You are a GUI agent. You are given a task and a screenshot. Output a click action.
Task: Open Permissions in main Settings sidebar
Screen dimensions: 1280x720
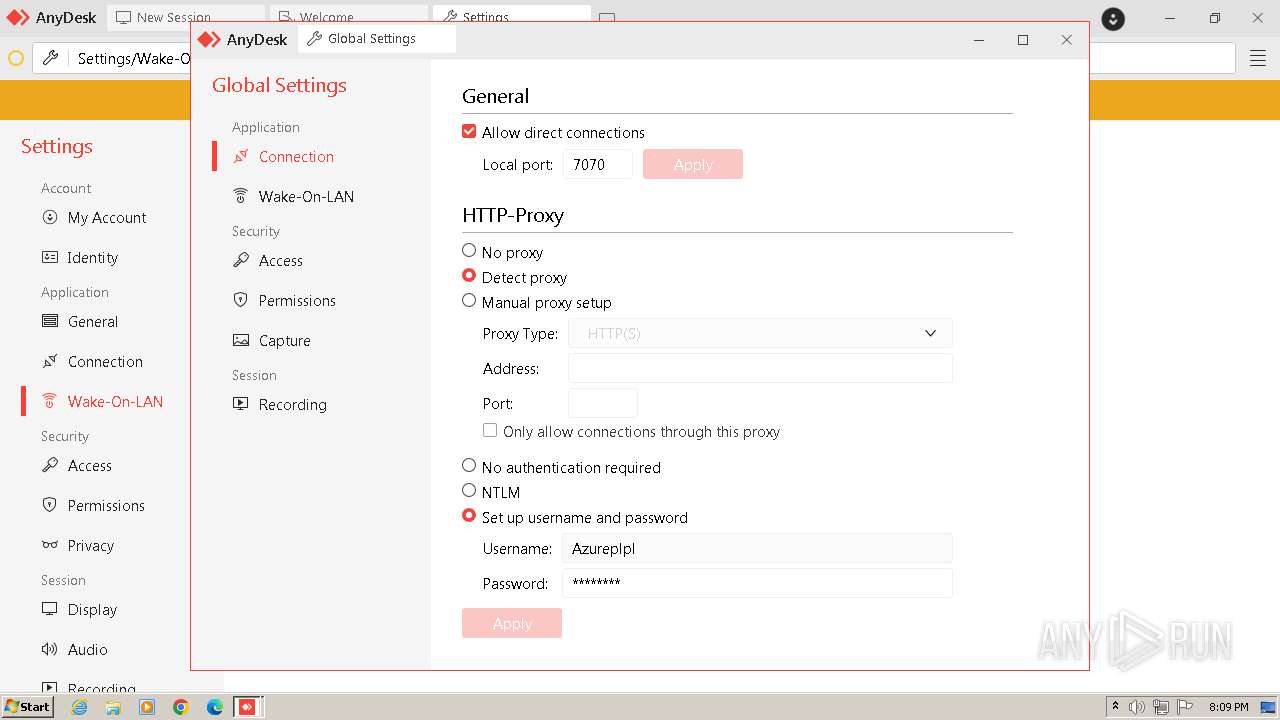click(x=106, y=506)
